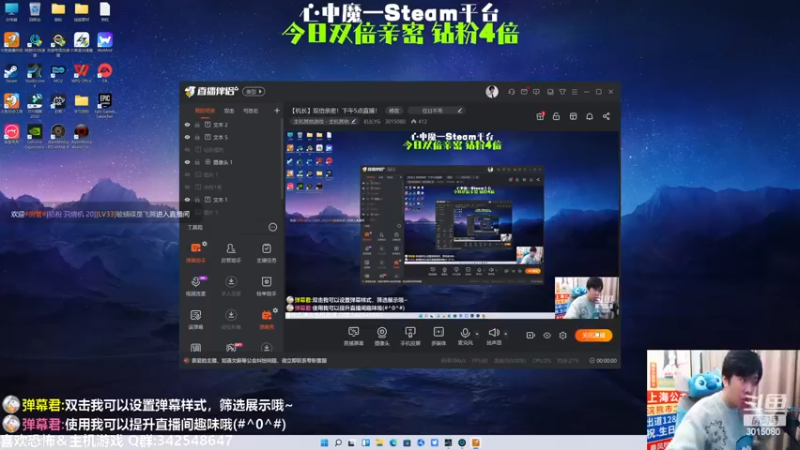The width and height of the screenshot is (800, 450).
Task: Open the 视频连麦 tool
Action: [x=196, y=286]
